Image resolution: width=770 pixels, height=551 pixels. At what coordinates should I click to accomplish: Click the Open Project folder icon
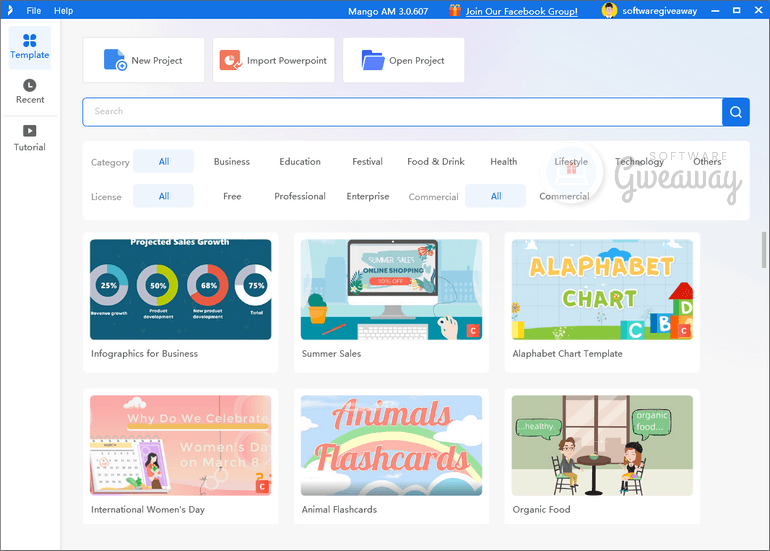point(372,60)
